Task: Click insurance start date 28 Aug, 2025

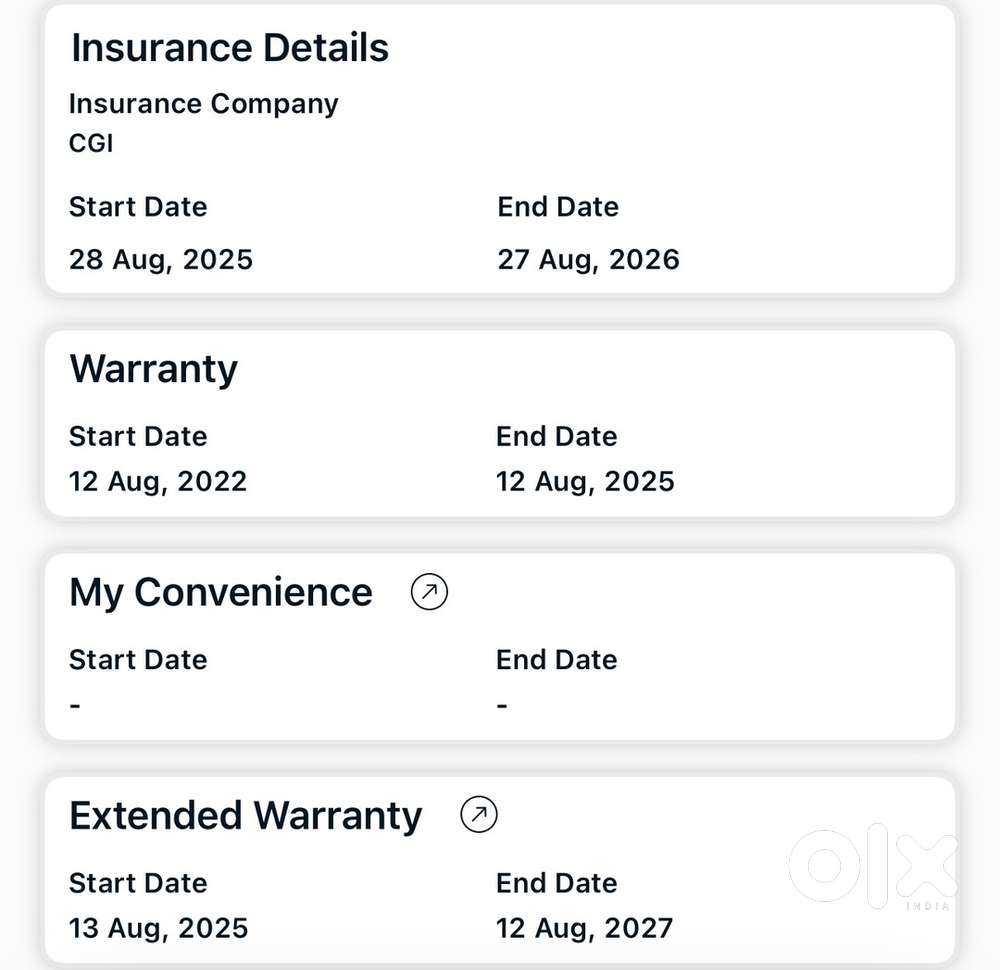Action: click(x=161, y=260)
